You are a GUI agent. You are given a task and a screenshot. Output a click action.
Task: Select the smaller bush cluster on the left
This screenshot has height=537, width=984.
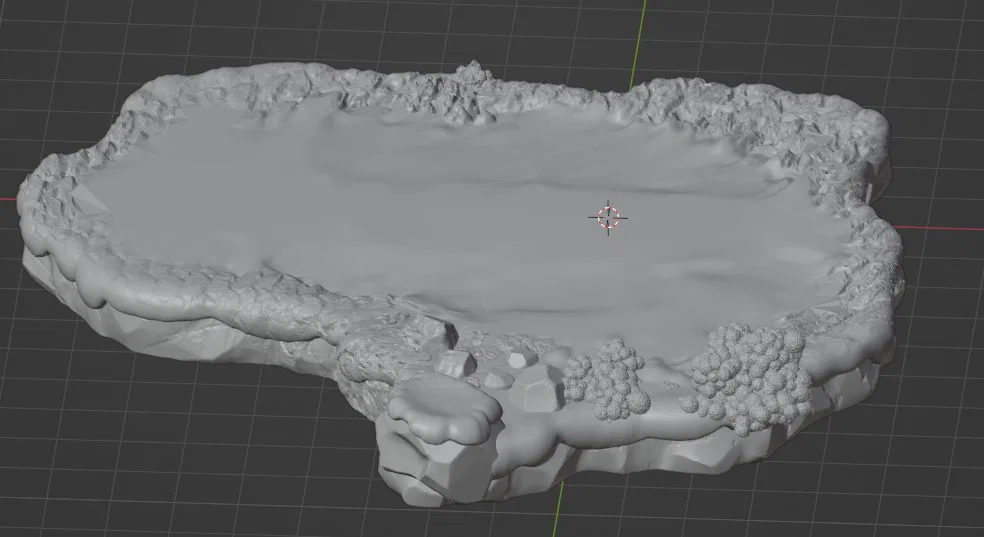(606, 379)
